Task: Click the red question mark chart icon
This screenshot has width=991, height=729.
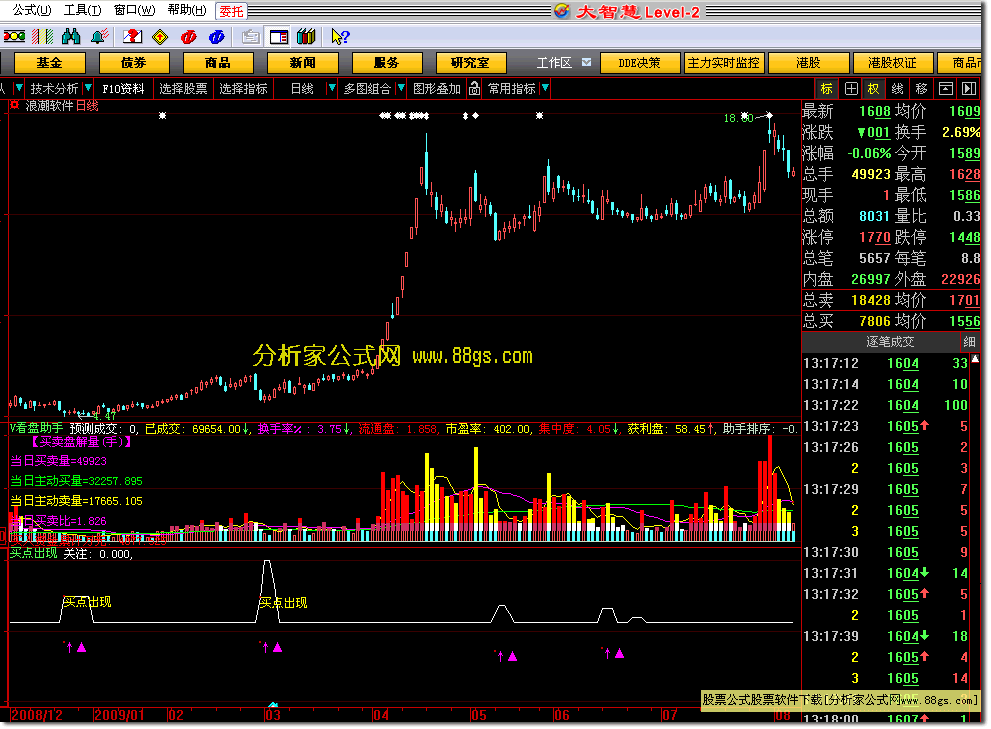Action: 132,37
